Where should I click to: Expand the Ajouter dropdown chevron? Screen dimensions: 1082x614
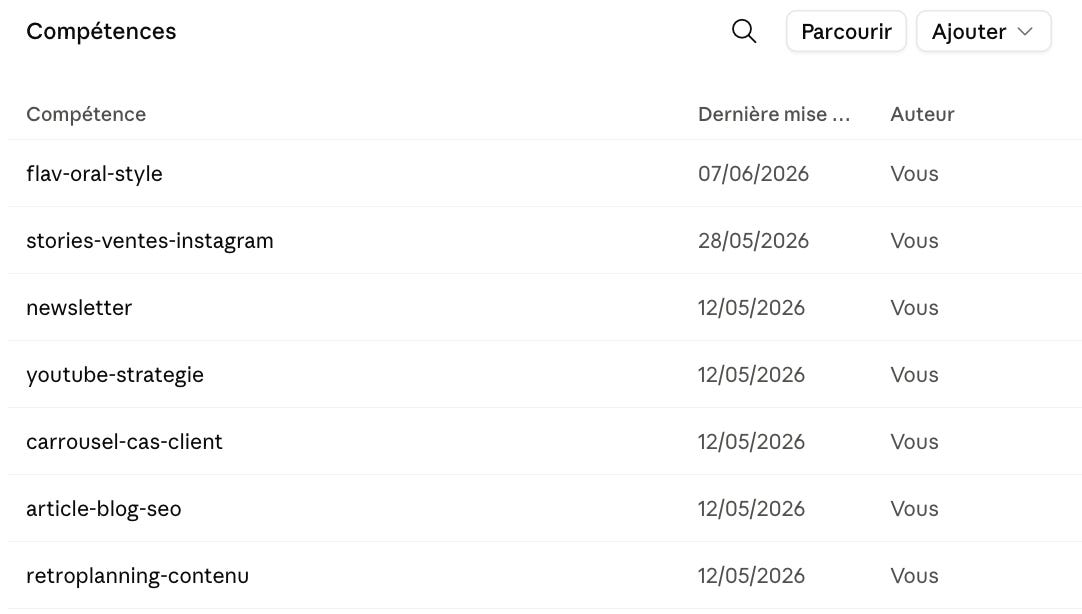pyautogui.click(x=1025, y=31)
